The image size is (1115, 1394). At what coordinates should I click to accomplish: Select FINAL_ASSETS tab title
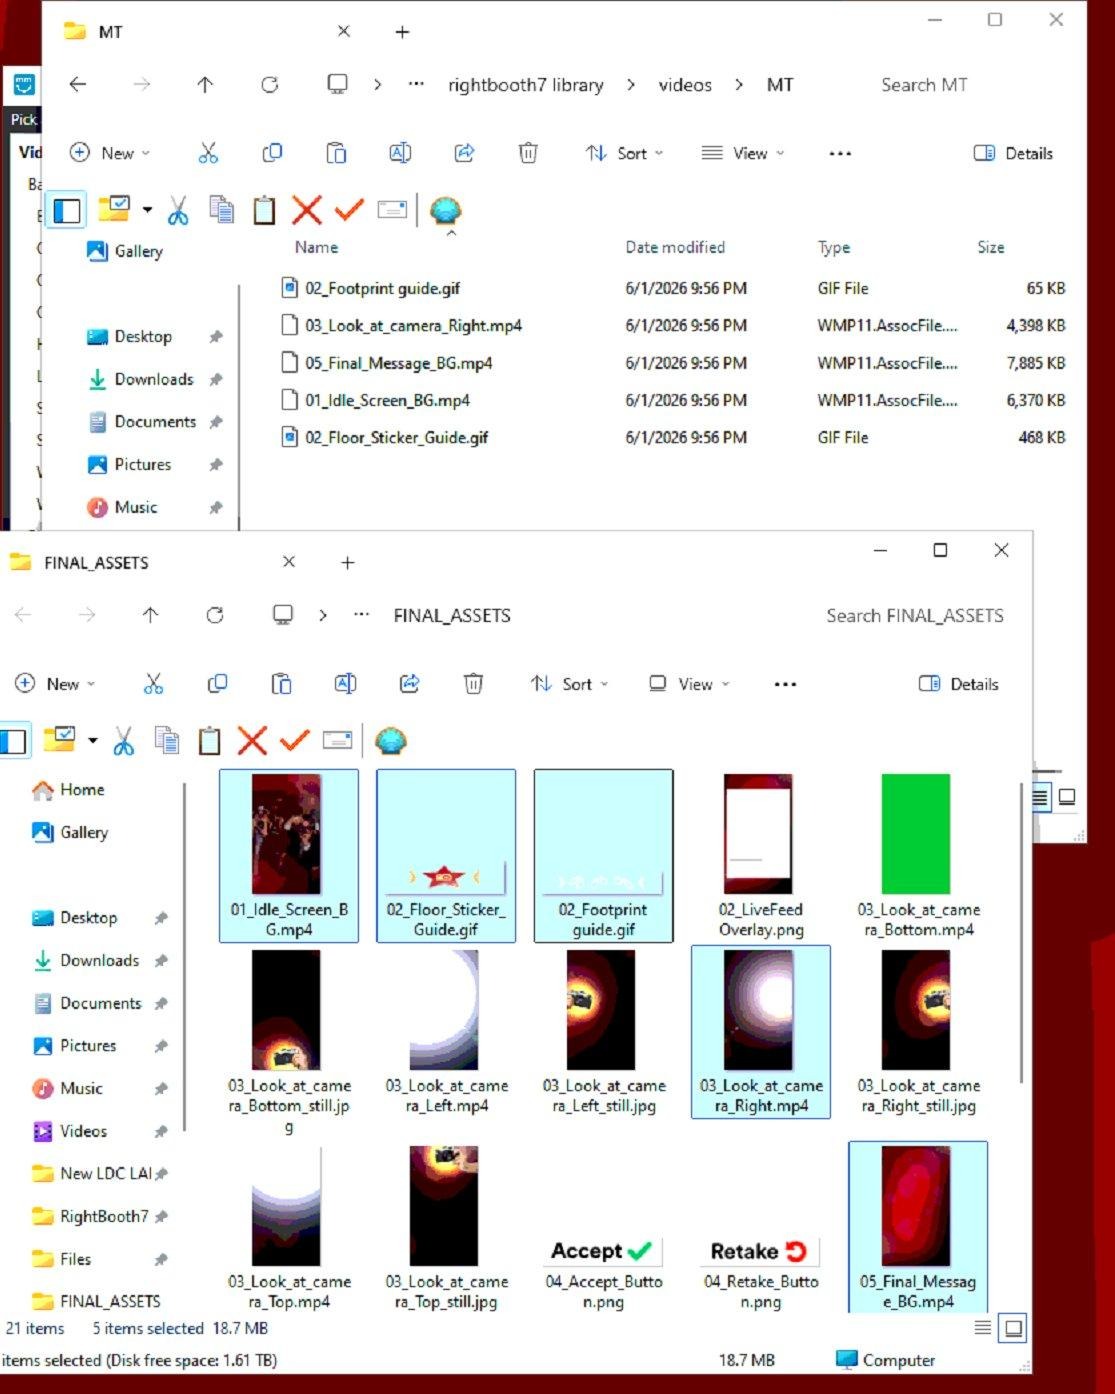tap(96, 563)
